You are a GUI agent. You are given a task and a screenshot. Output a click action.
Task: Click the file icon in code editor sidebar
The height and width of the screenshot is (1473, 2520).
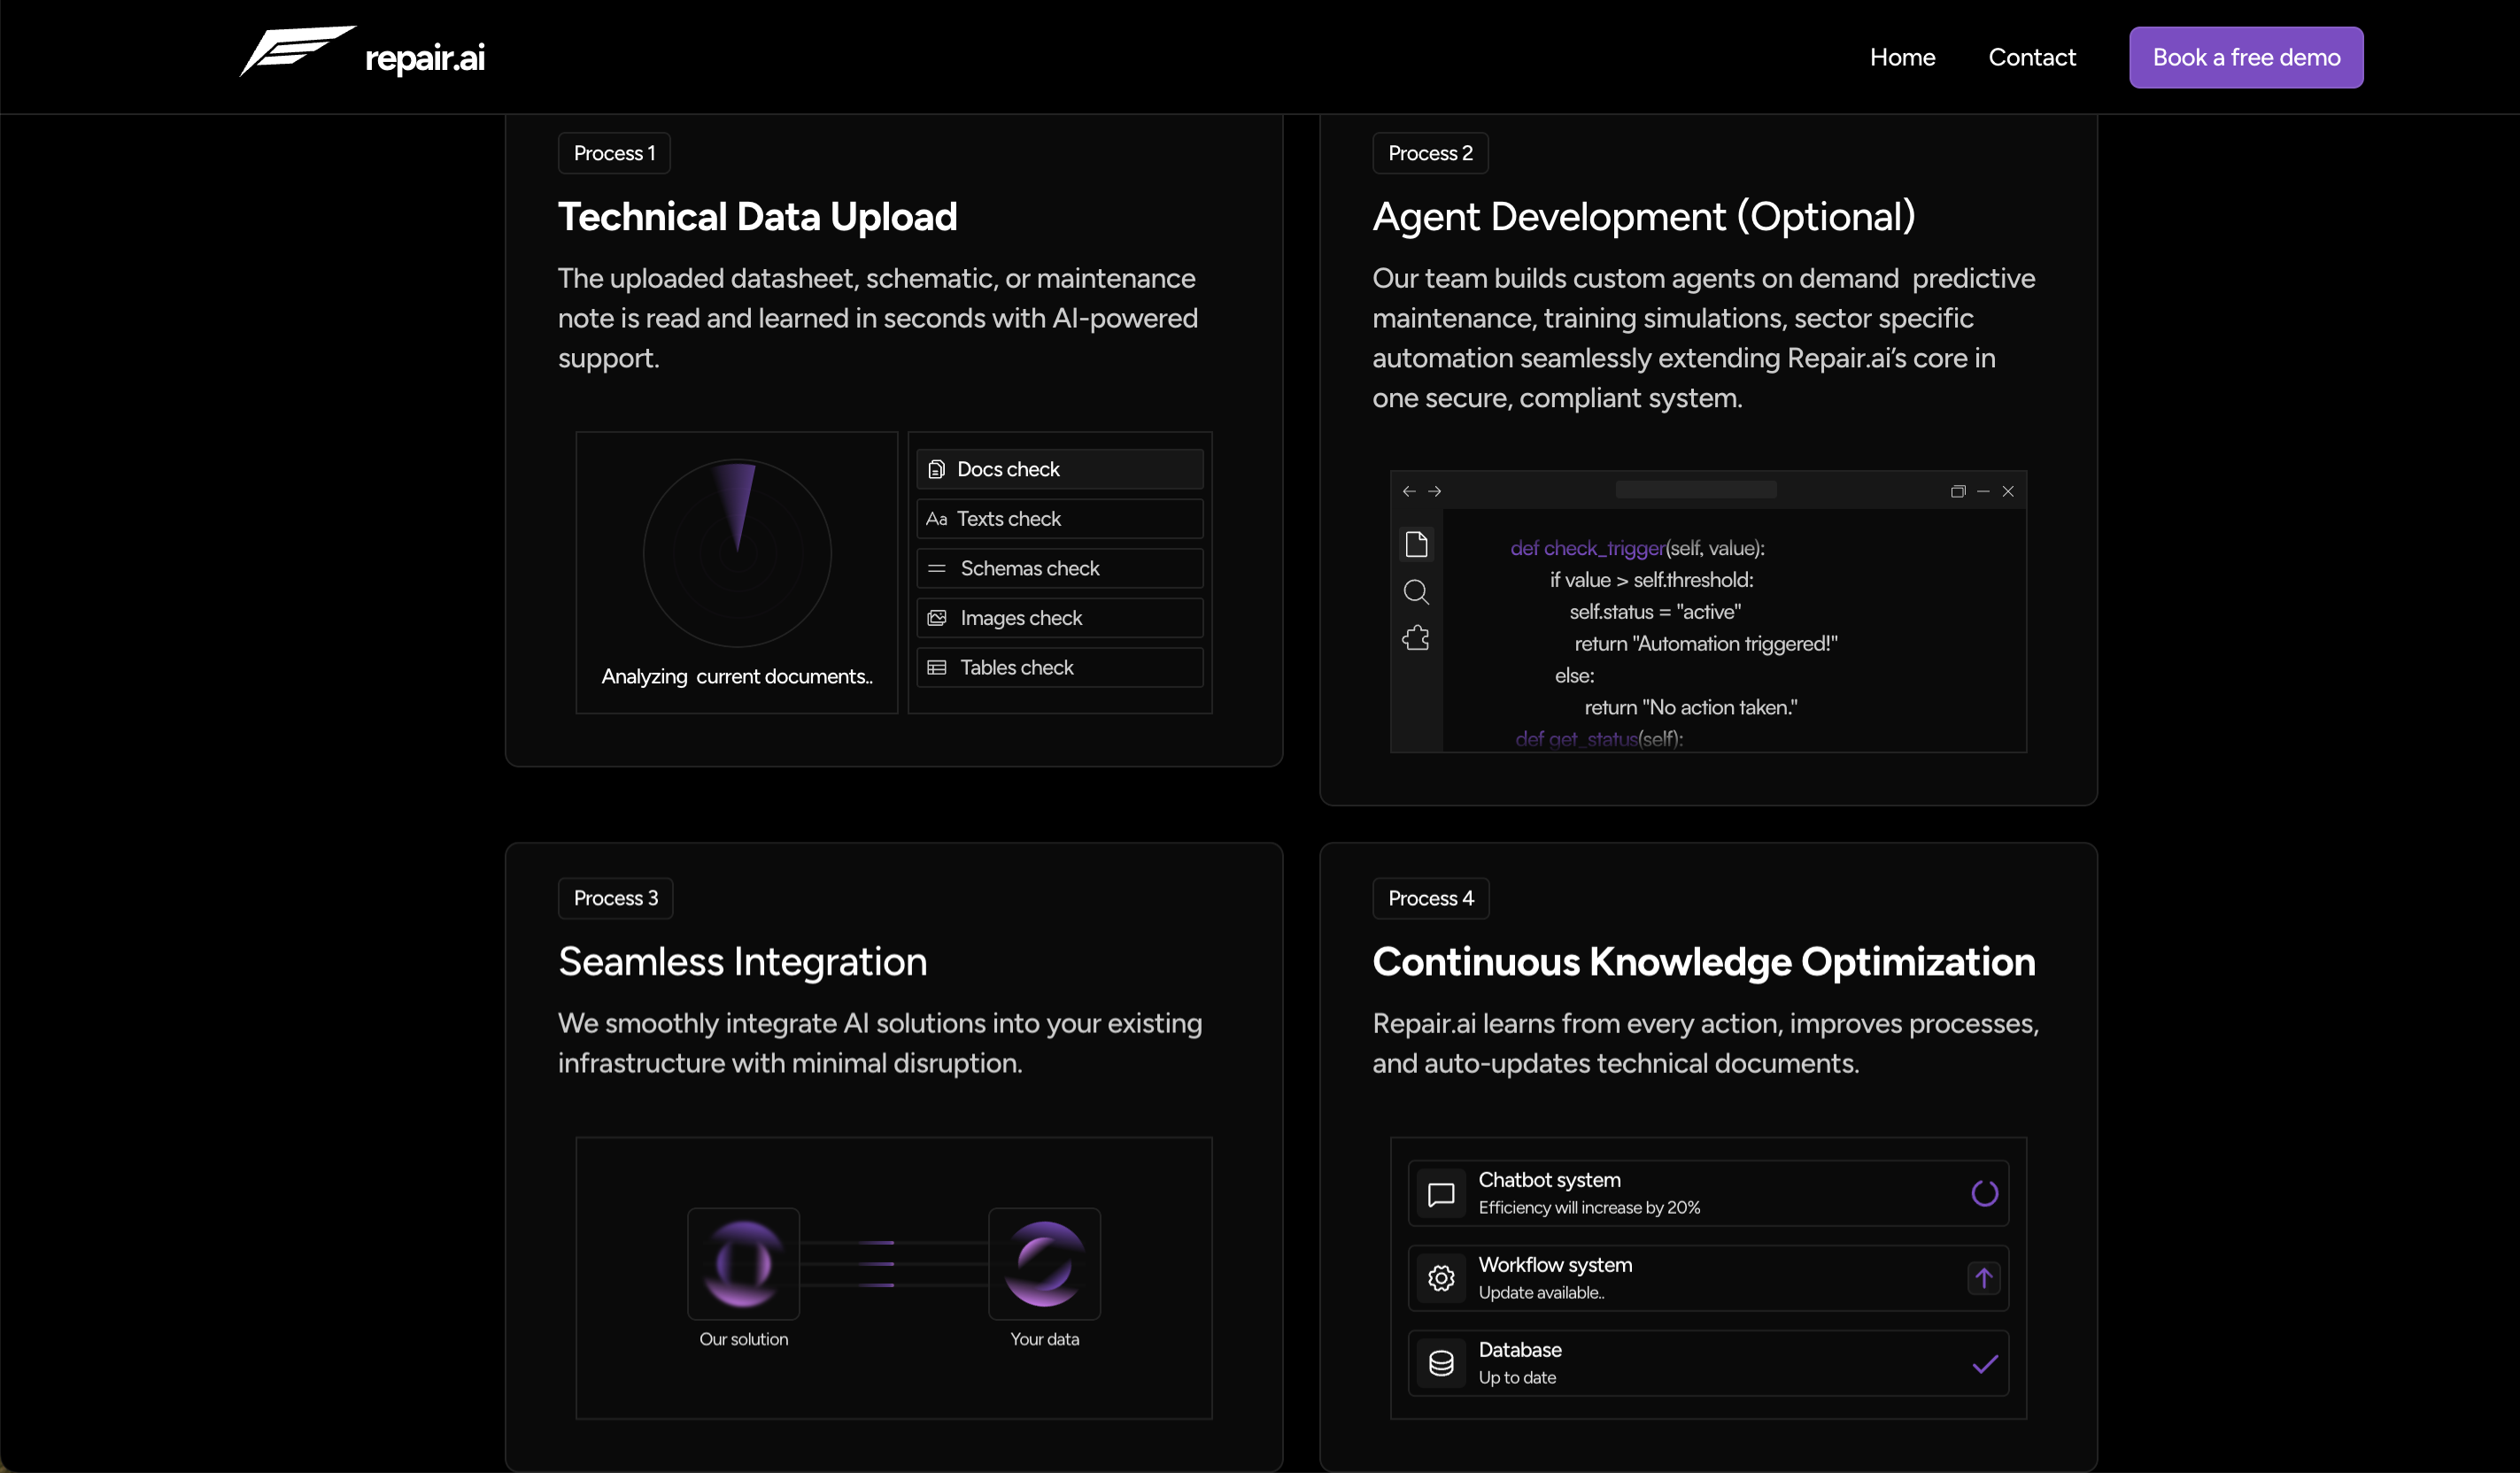point(1416,545)
